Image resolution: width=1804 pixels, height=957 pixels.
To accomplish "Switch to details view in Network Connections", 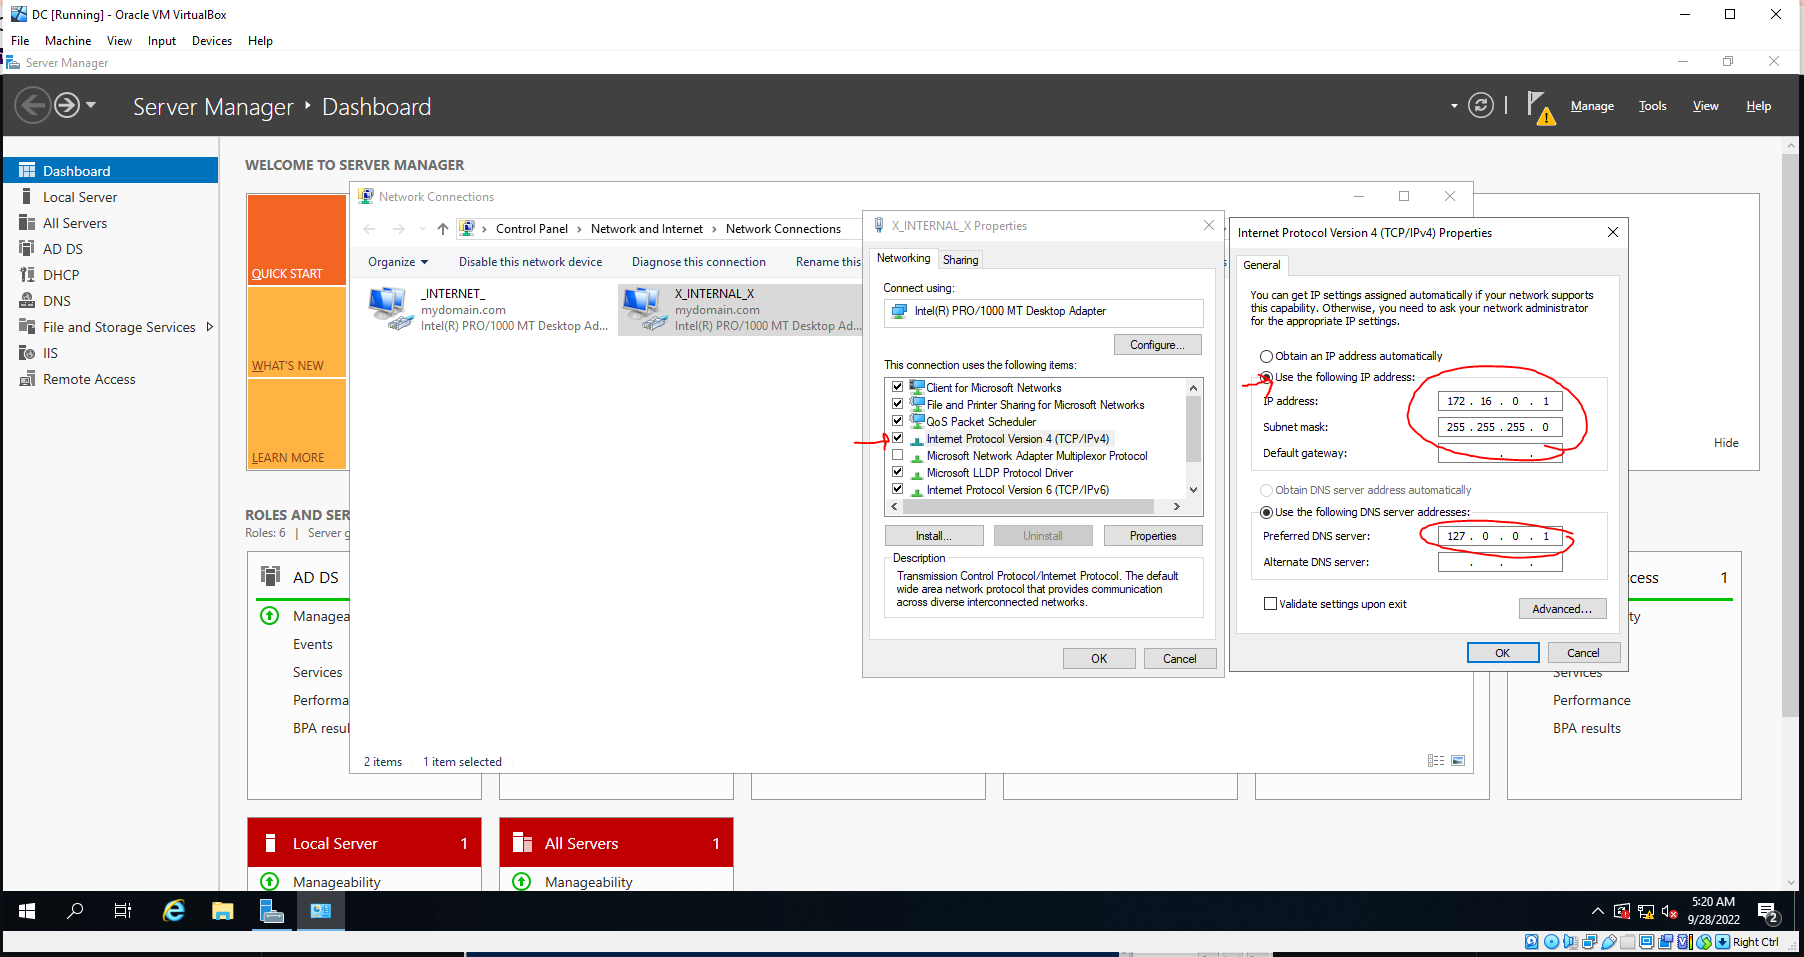I will point(1436,761).
